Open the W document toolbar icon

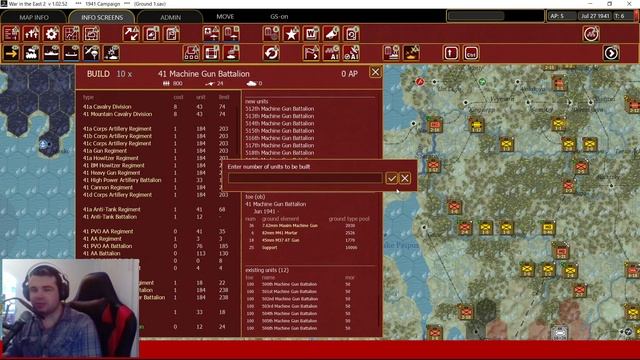[311, 33]
